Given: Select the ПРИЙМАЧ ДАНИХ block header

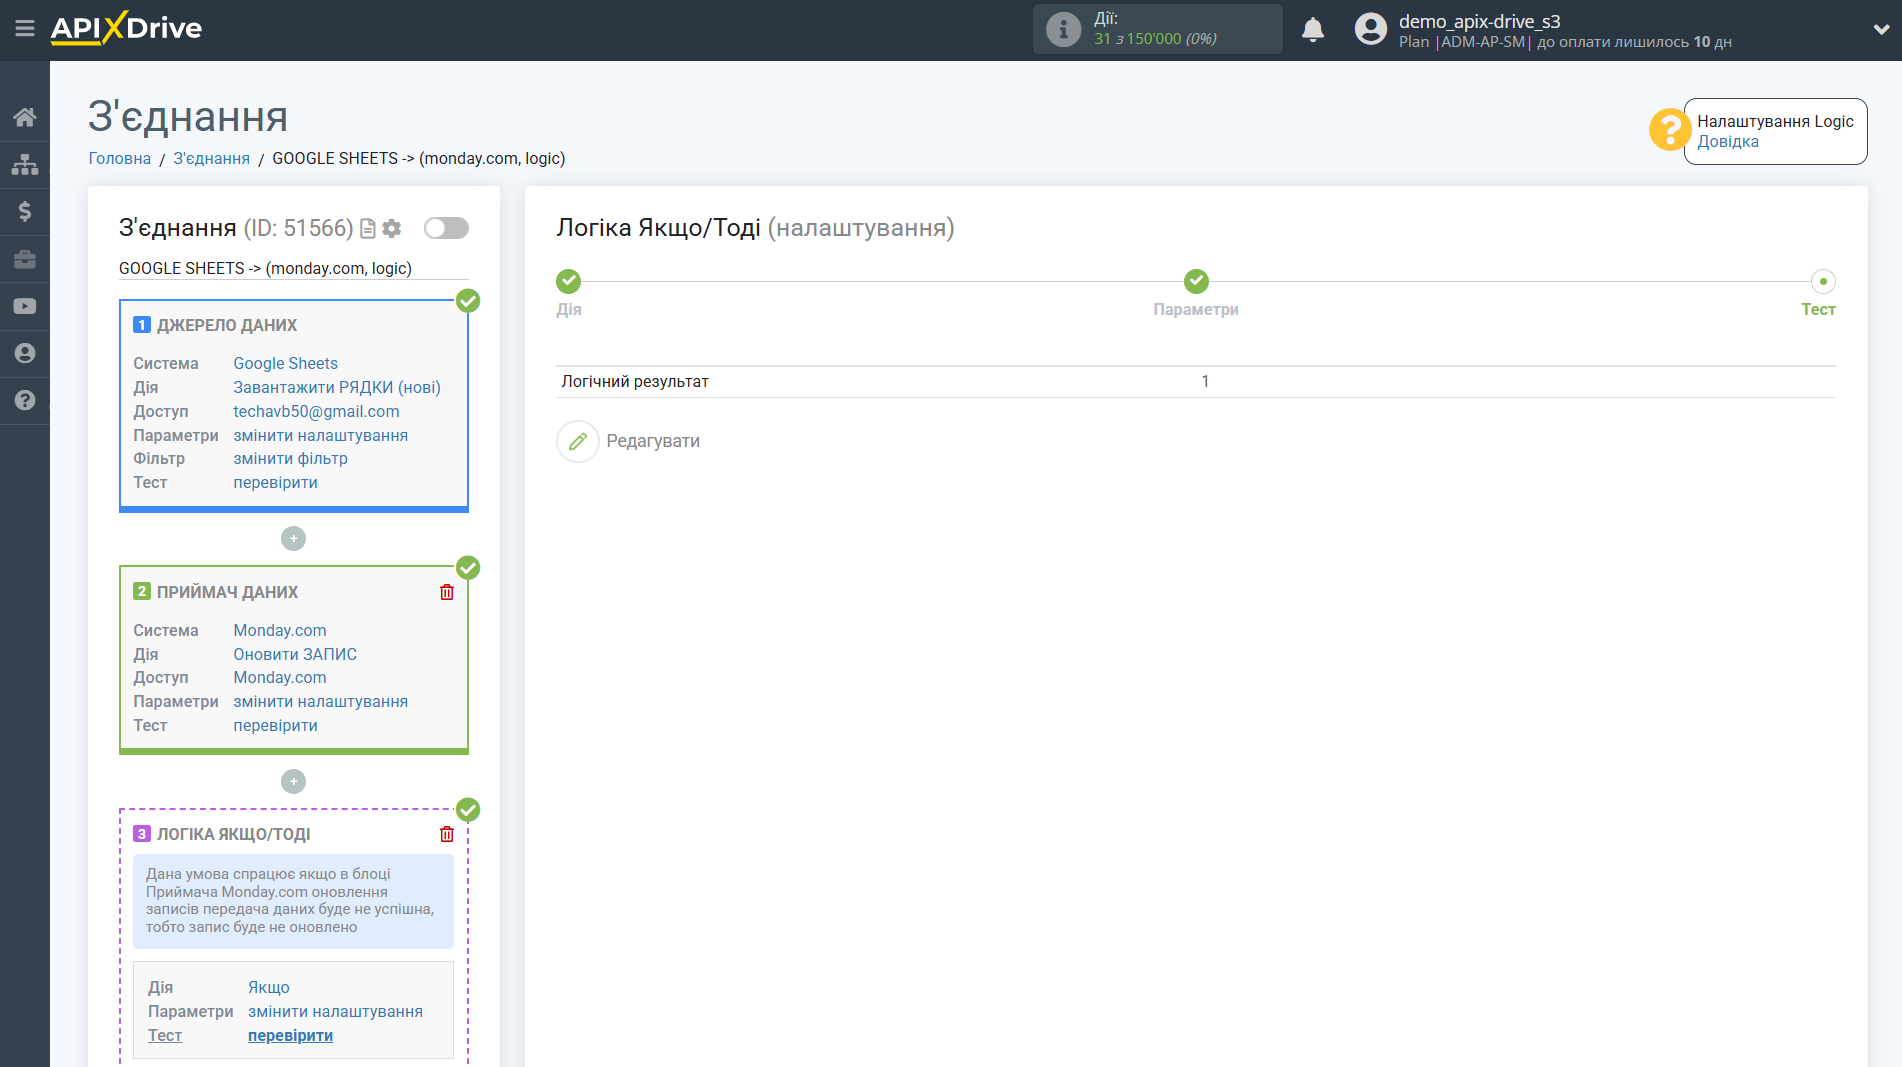Looking at the screenshot, I should pyautogui.click(x=227, y=592).
